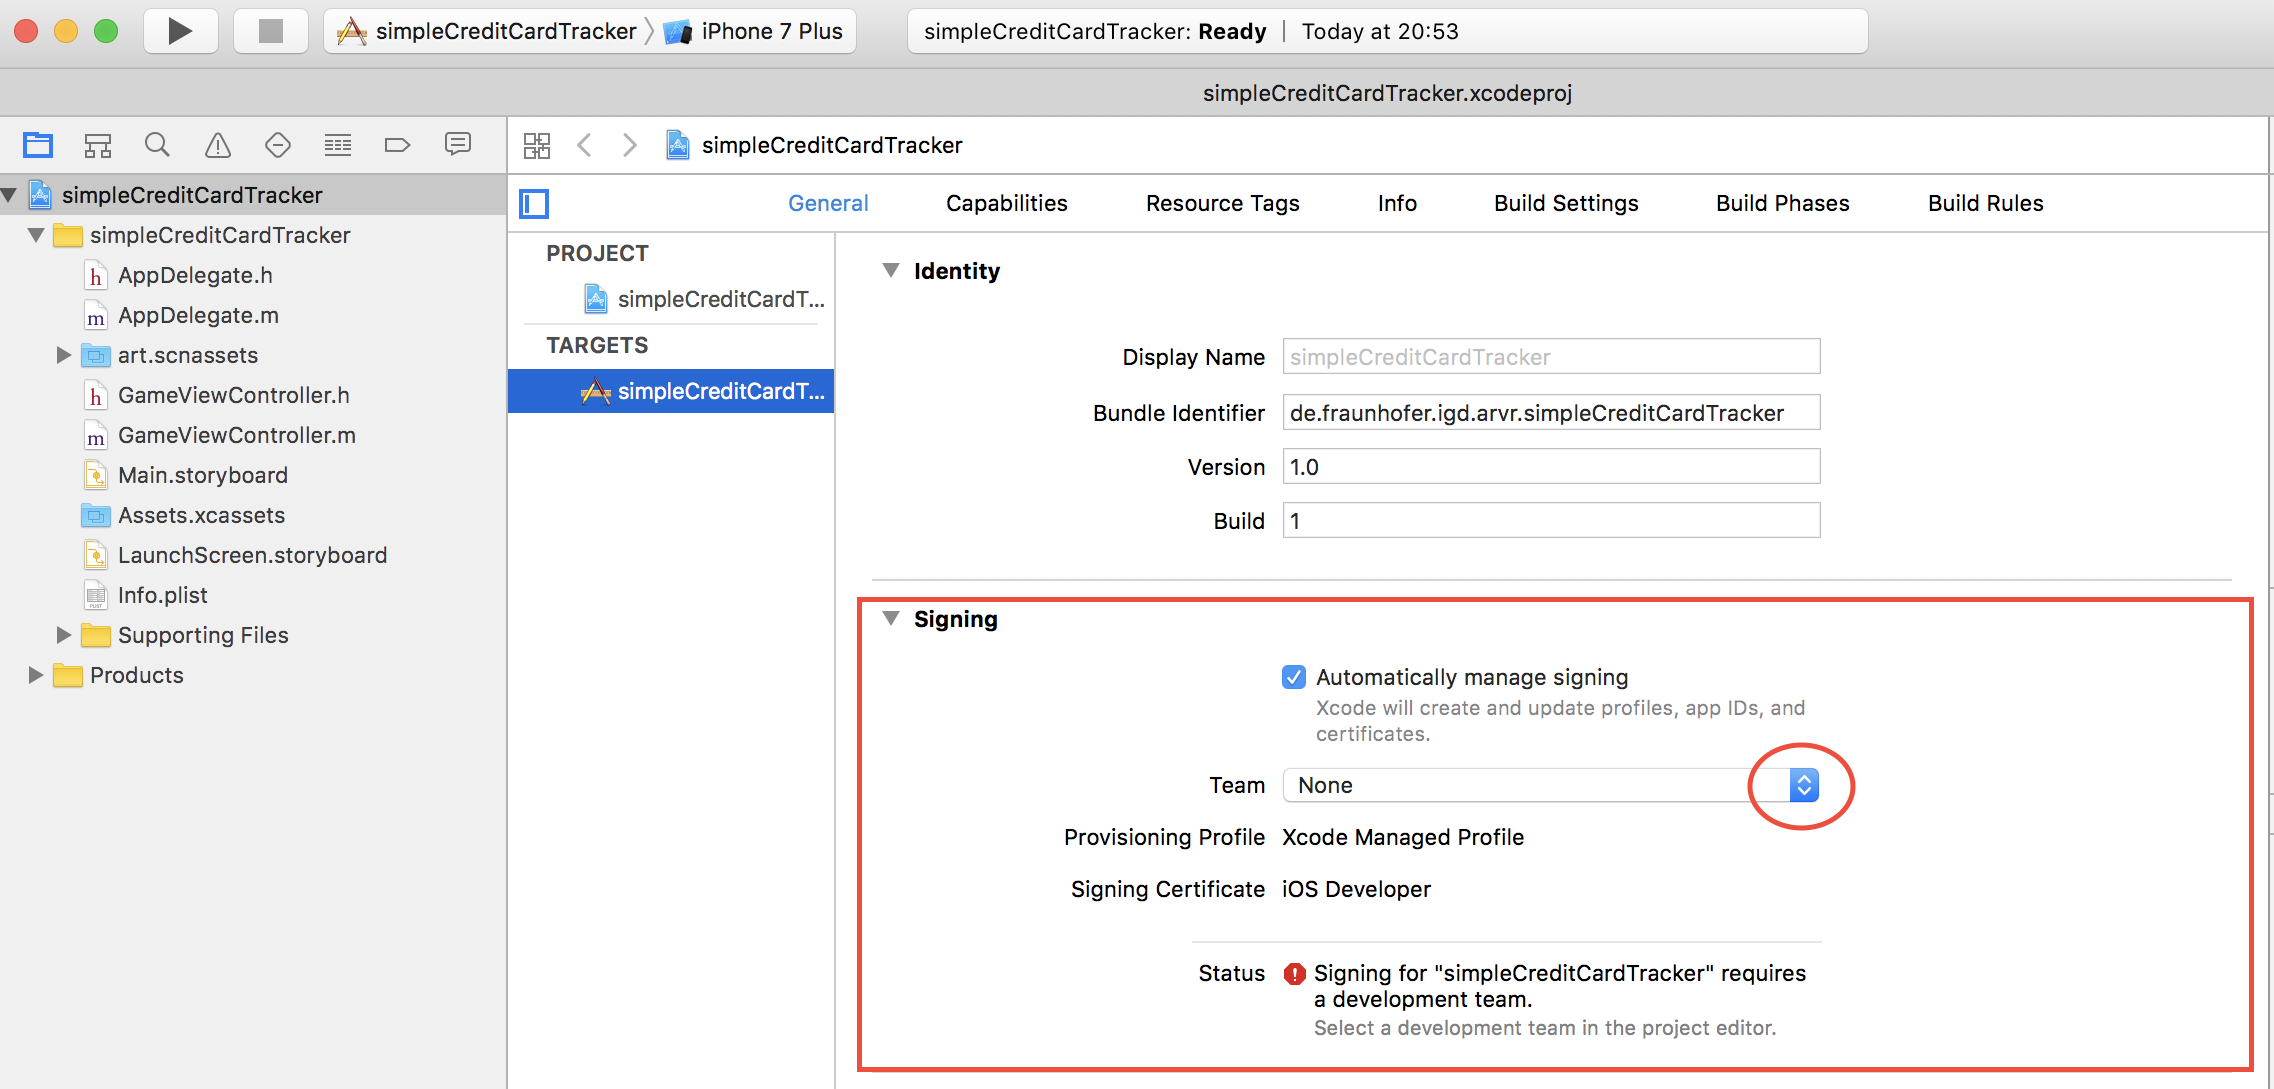Screen dimensions: 2274x1089
Task: Switch to the Build Settings tab
Action: [x=1565, y=203]
